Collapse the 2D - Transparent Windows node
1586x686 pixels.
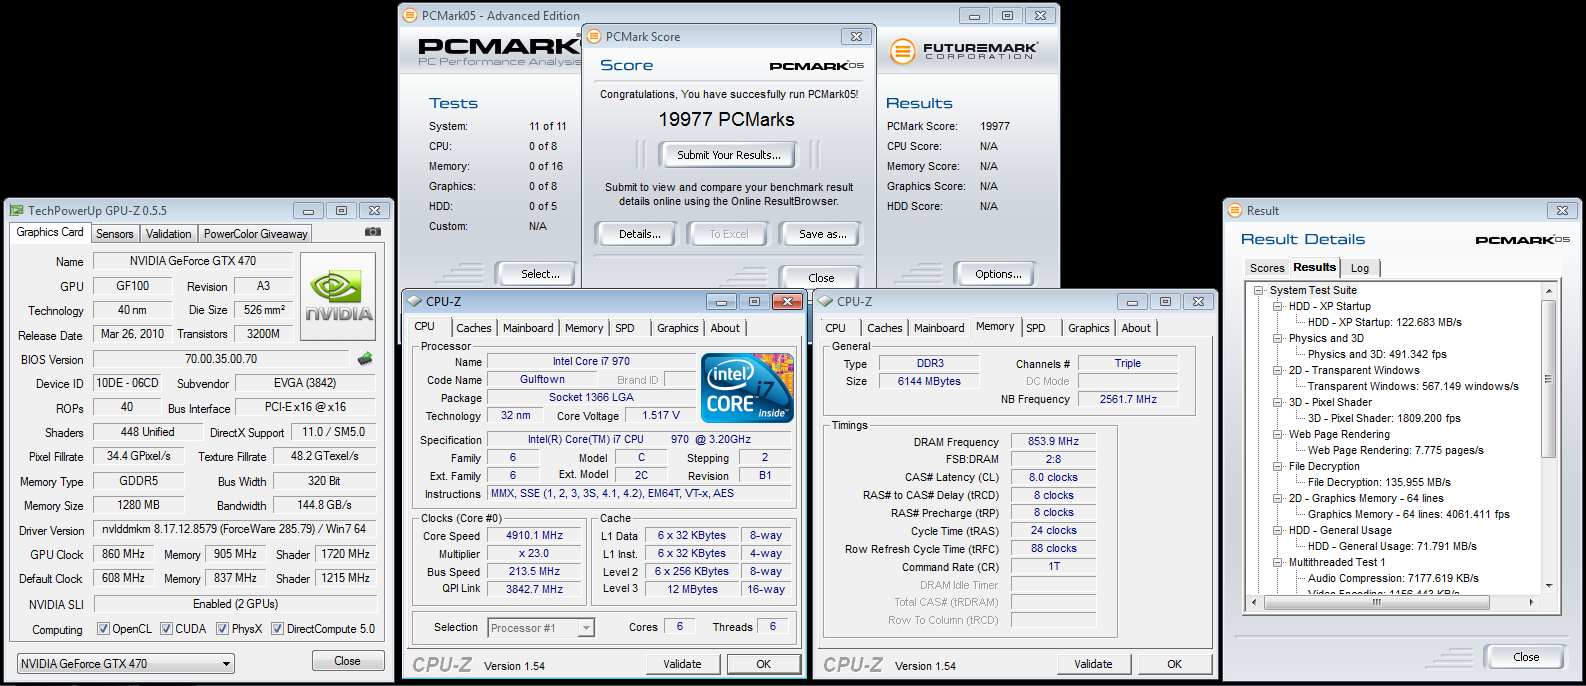[x=1278, y=370]
